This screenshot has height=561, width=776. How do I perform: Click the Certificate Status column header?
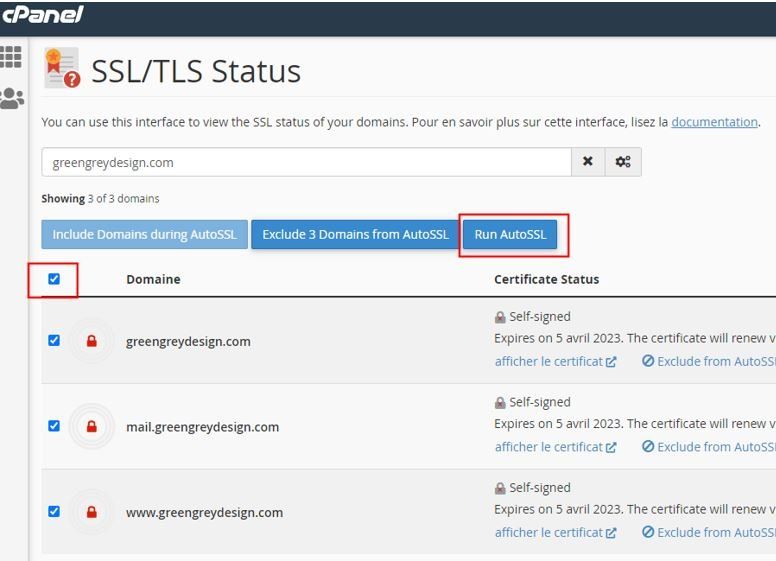point(546,280)
